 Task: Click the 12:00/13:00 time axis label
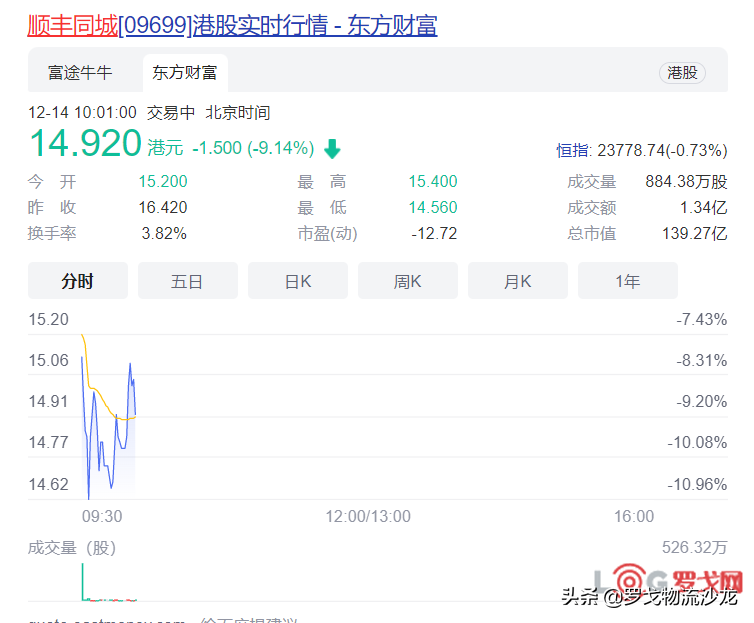coord(368,516)
